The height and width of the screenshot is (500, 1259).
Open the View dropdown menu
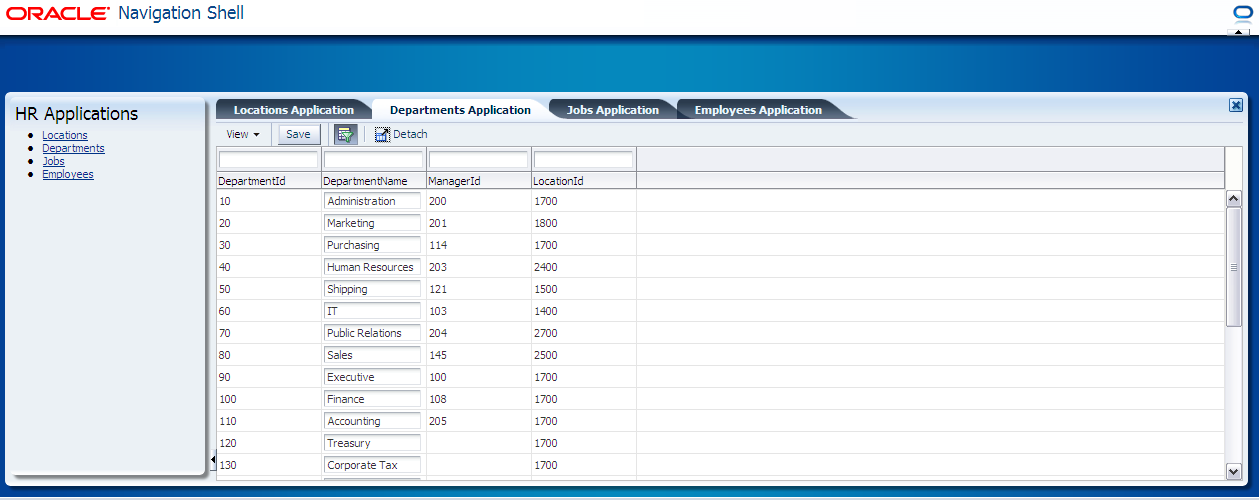[x=243, y=134]
